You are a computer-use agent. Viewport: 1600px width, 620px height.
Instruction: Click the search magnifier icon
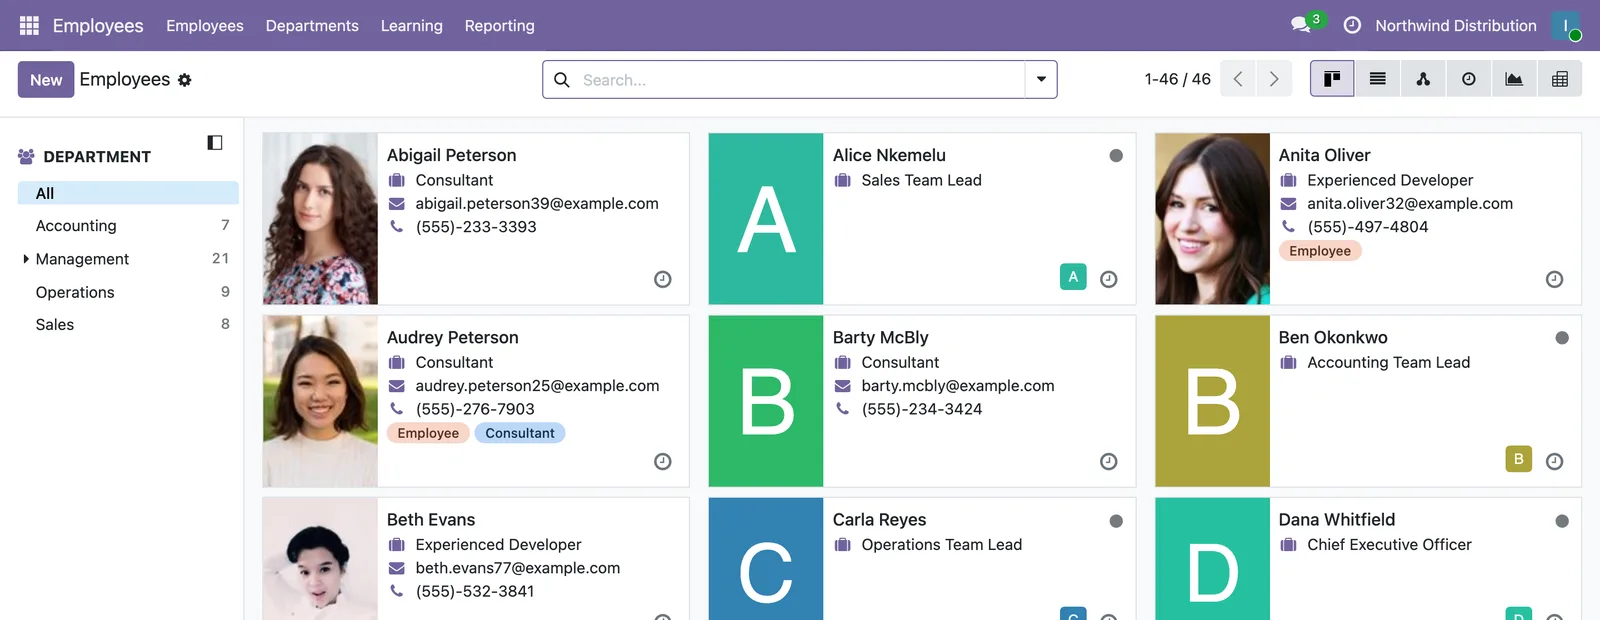[x=562, y=80]
